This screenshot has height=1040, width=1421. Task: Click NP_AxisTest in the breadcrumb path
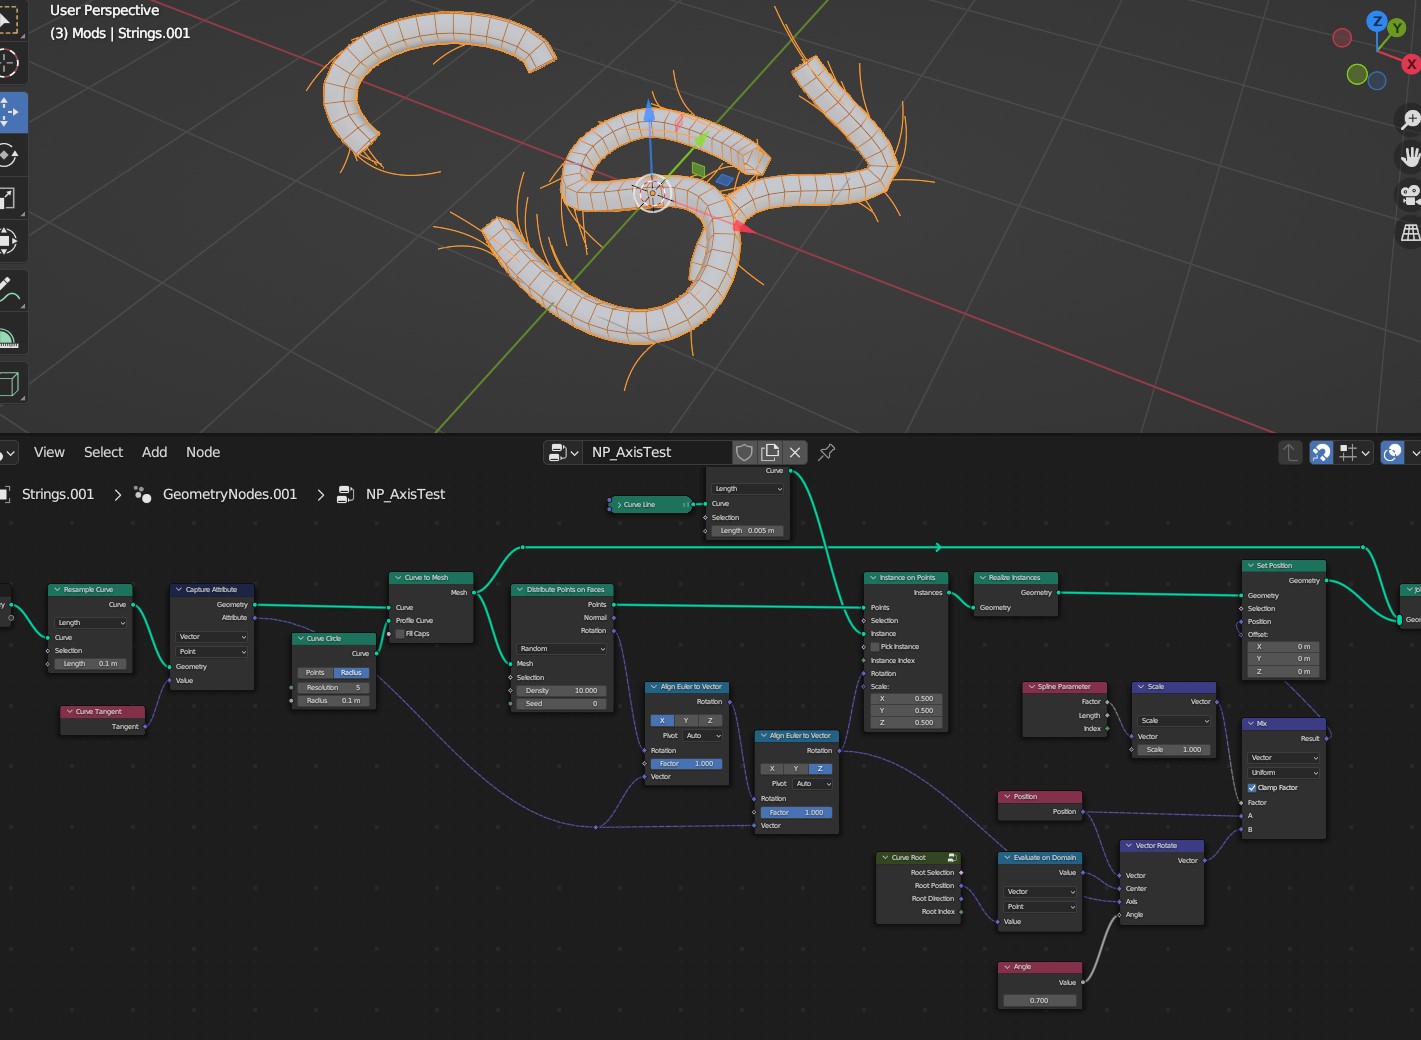pyautogui.click(x=405, y=494)
